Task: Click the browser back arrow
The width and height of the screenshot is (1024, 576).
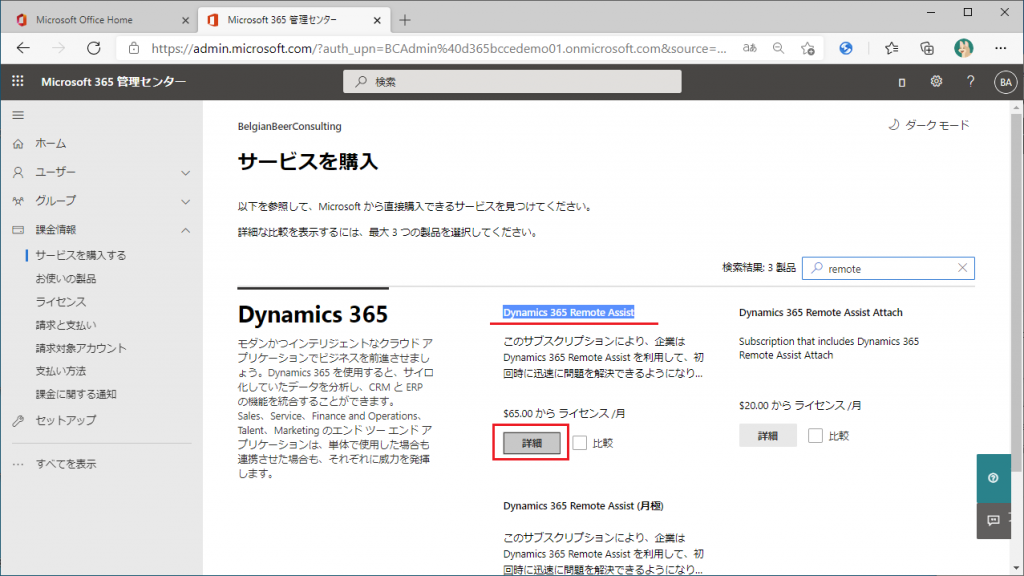Action: 24,48
